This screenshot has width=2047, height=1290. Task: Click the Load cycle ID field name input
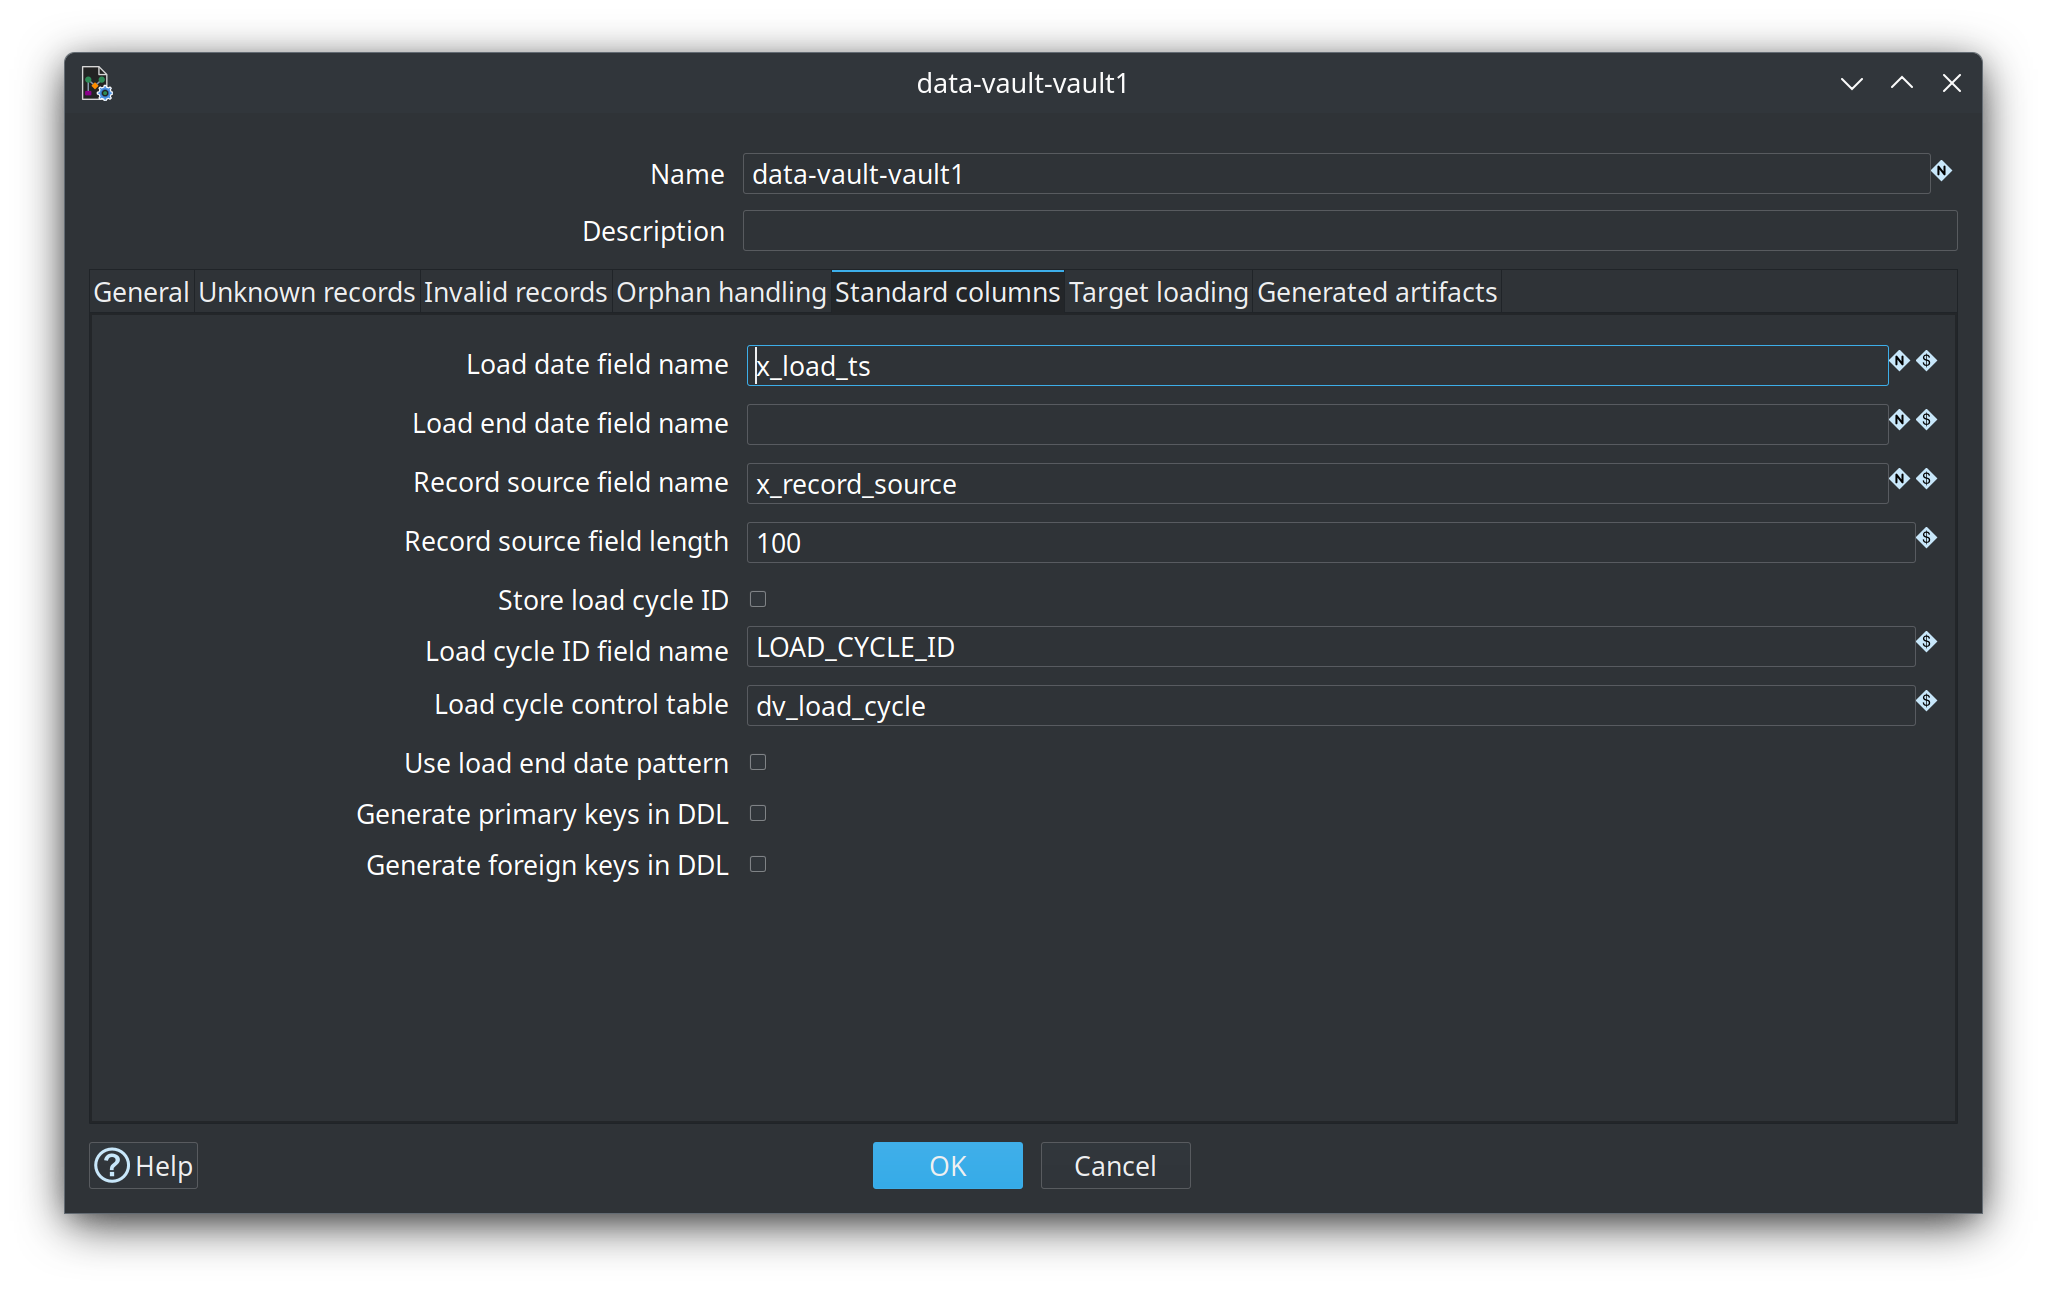[1331, 646]
